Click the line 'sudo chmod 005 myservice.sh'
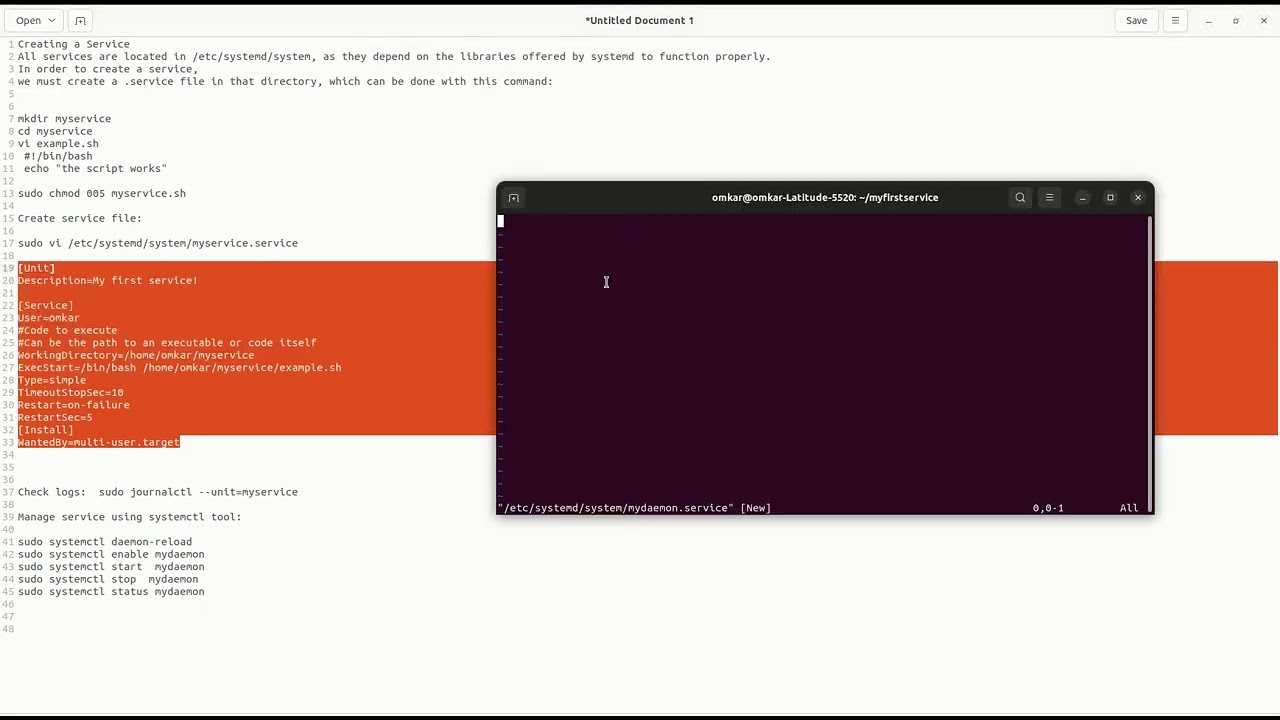 101,194
